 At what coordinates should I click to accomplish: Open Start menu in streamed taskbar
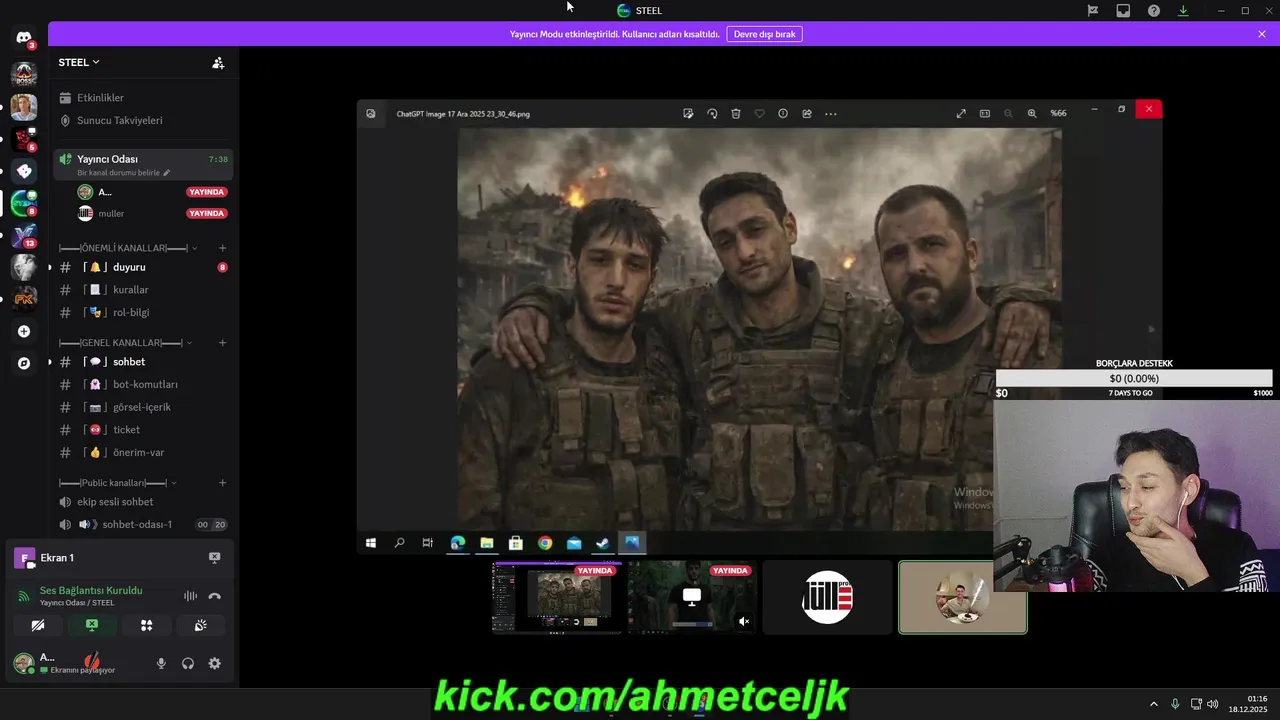click(371, 543)
